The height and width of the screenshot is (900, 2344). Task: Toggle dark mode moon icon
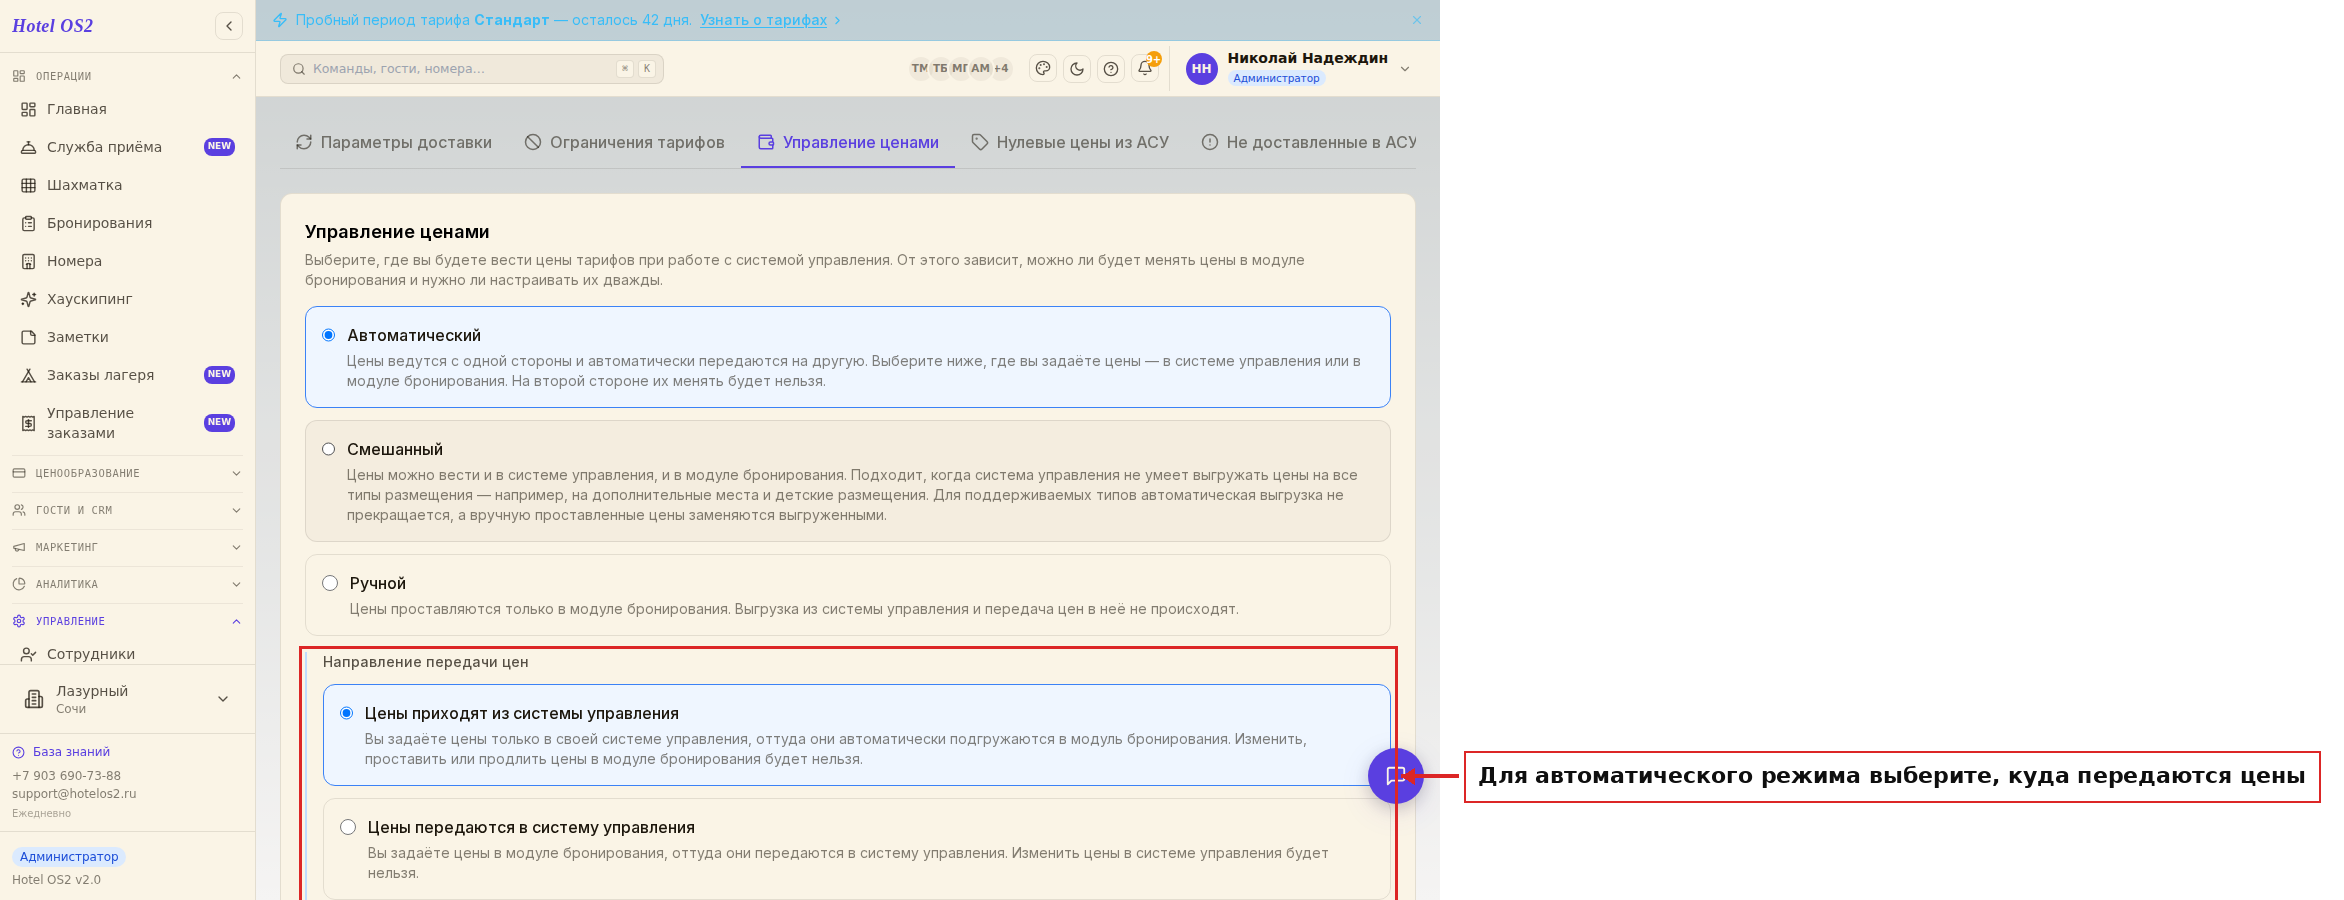pos(1077,68)
